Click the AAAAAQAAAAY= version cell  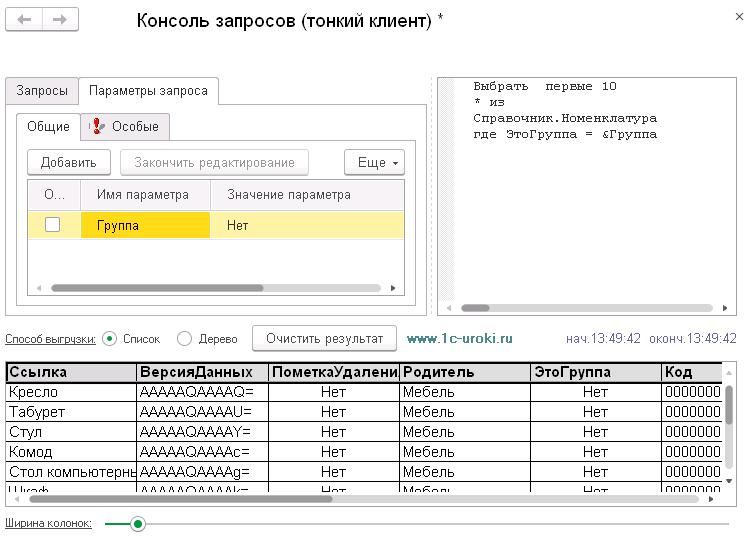[x=202, y=432]
